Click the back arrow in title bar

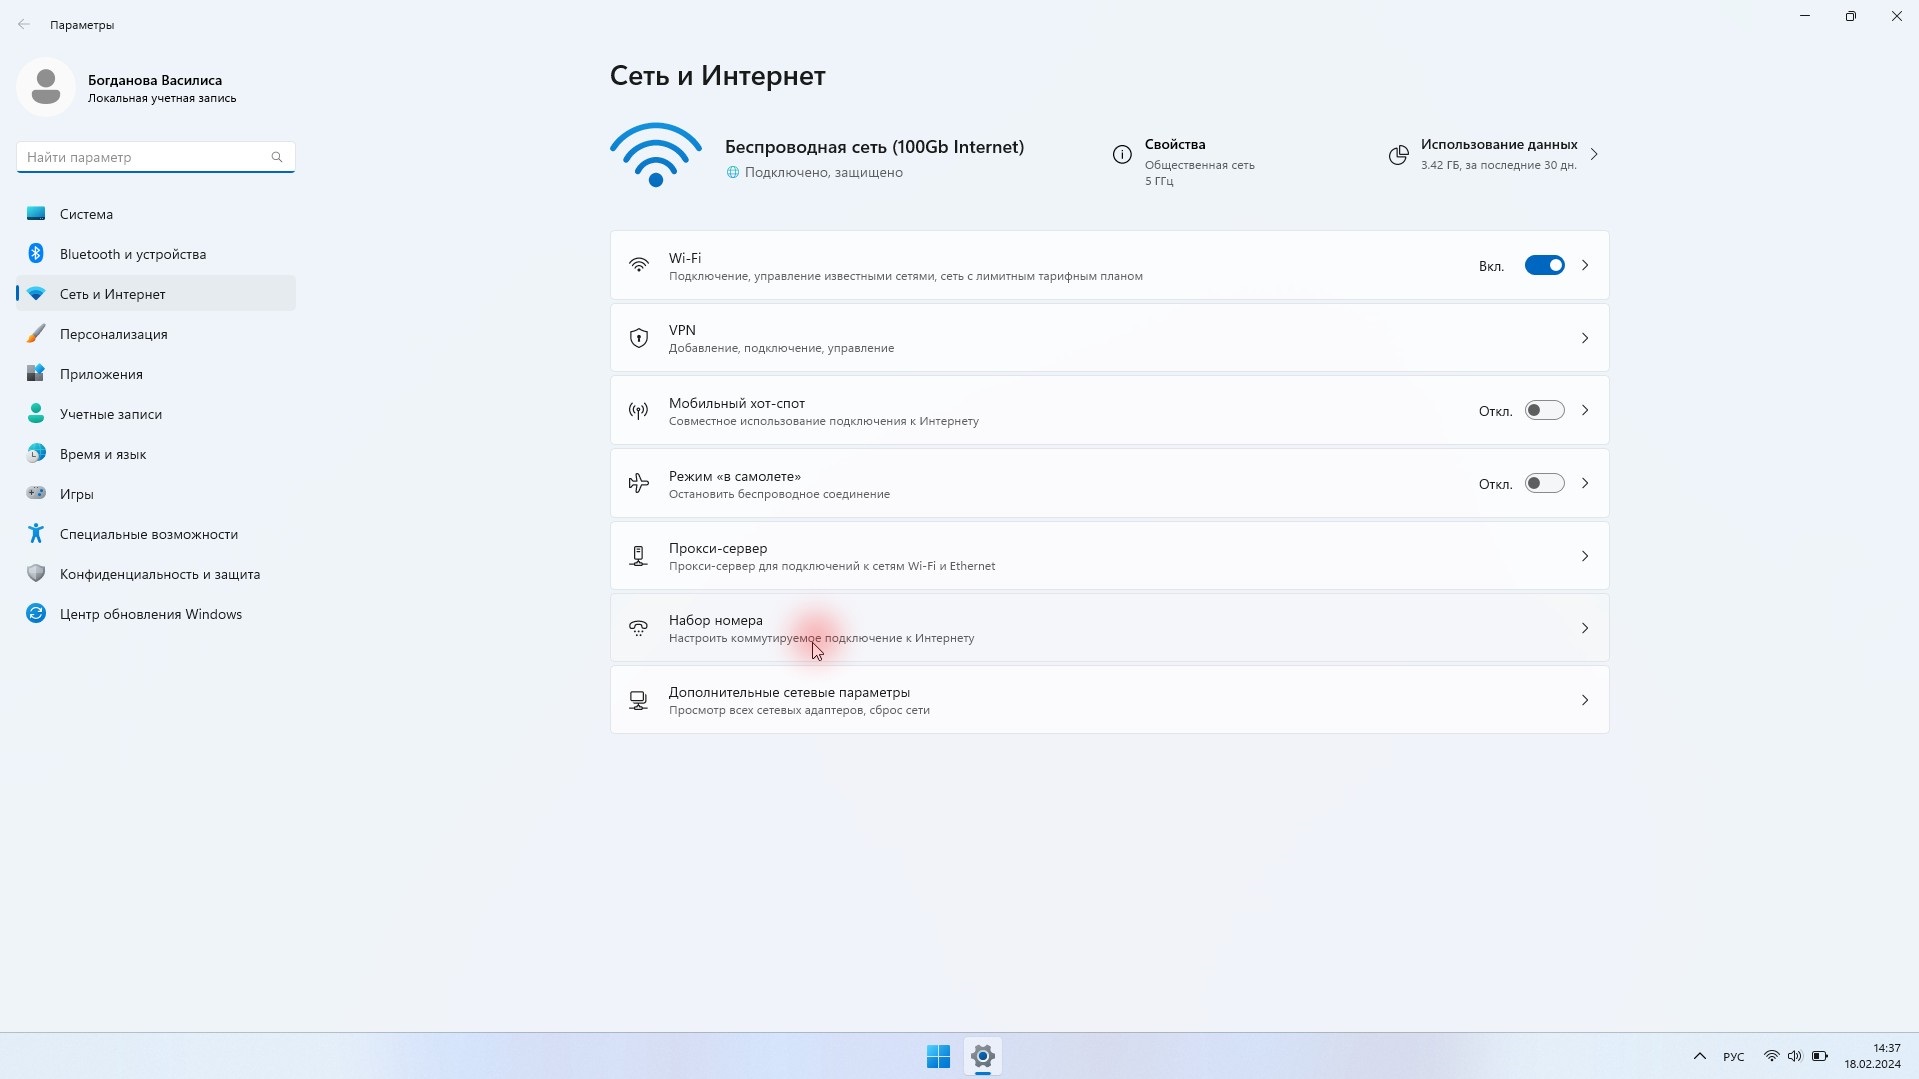pyautogui.click(x=24, y=24)
